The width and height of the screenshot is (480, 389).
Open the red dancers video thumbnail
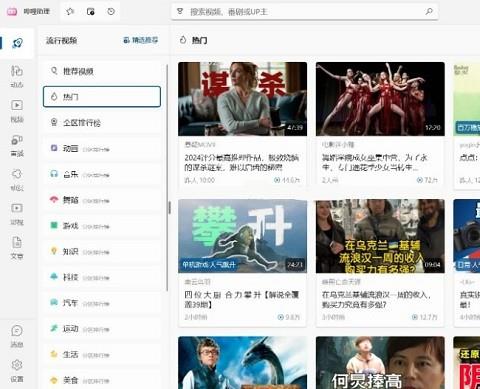tap(380, 99)
